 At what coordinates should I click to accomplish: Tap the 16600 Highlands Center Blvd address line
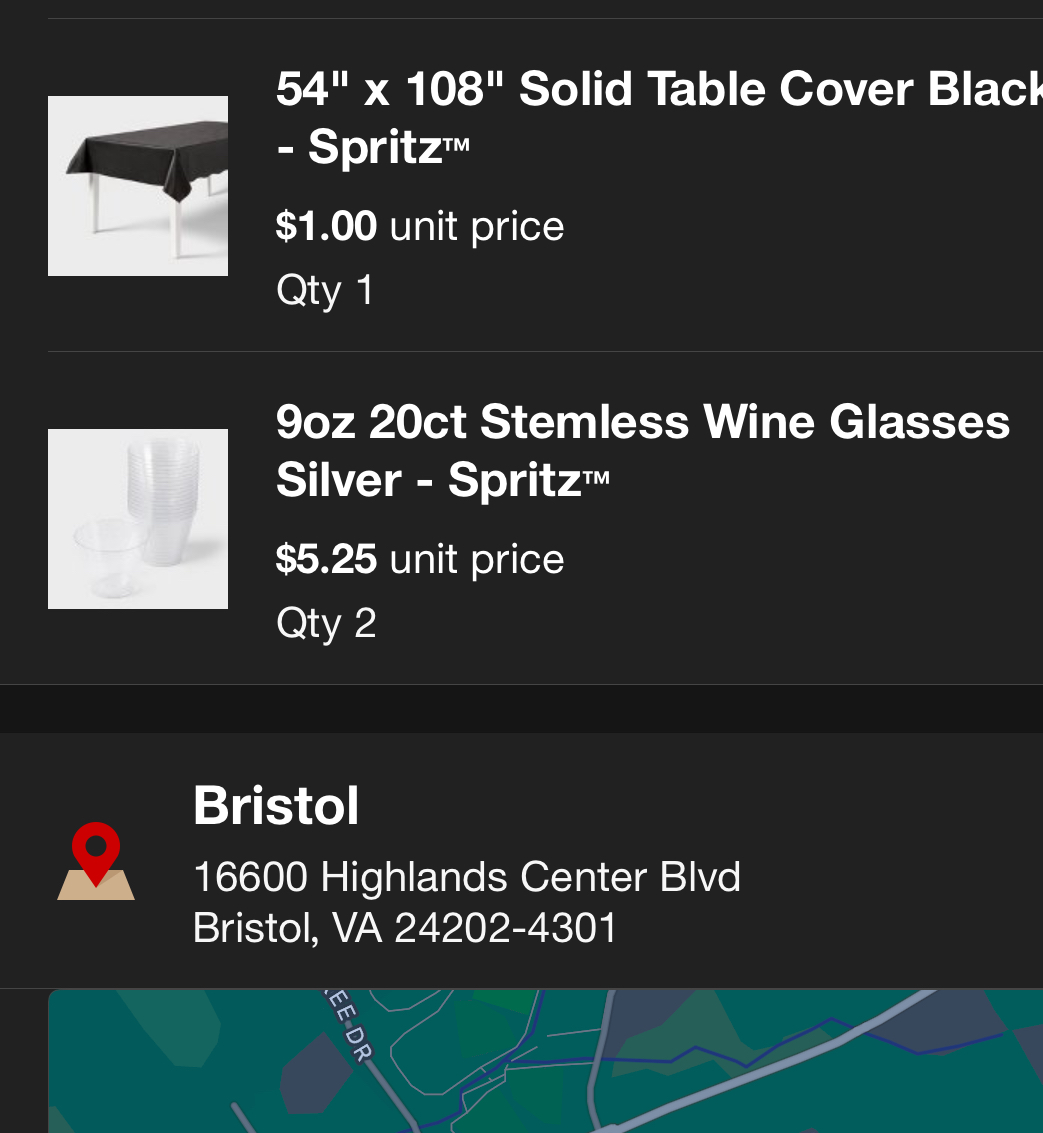click(x=466, y=877)
